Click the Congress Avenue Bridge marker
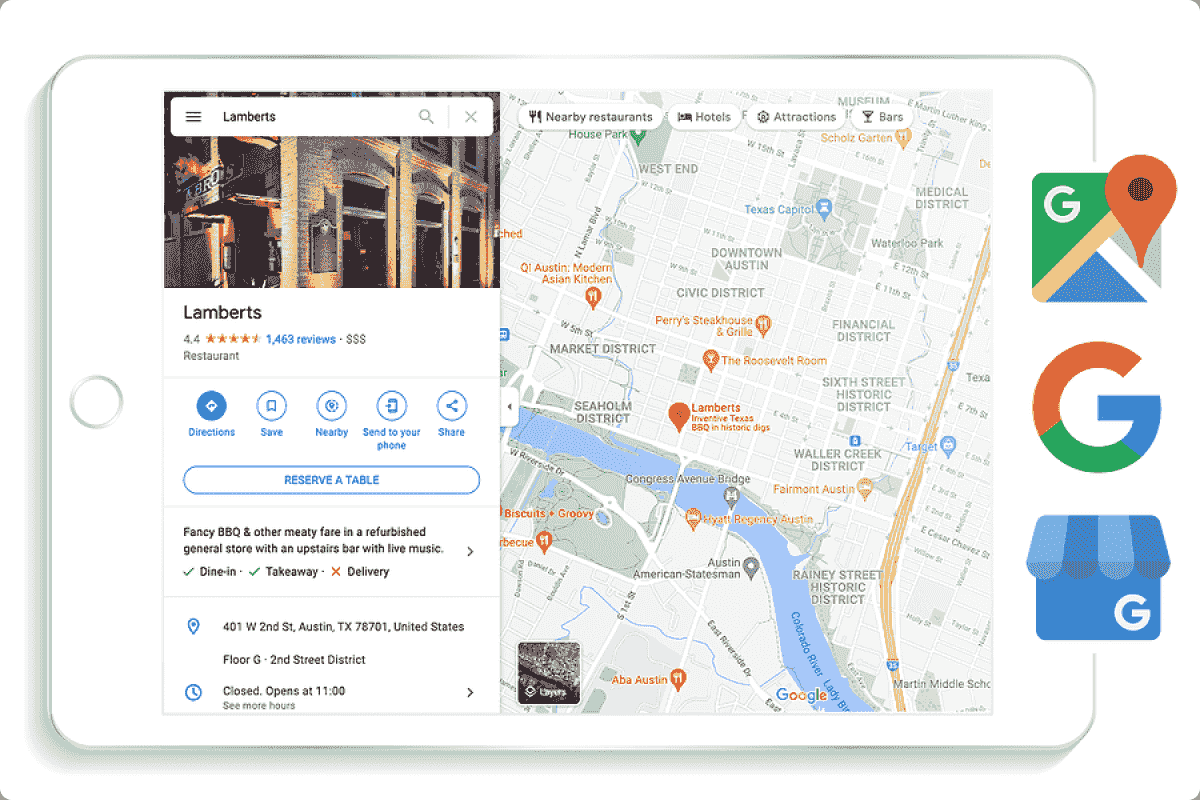The image size is (1200, 800). [732, 497]
